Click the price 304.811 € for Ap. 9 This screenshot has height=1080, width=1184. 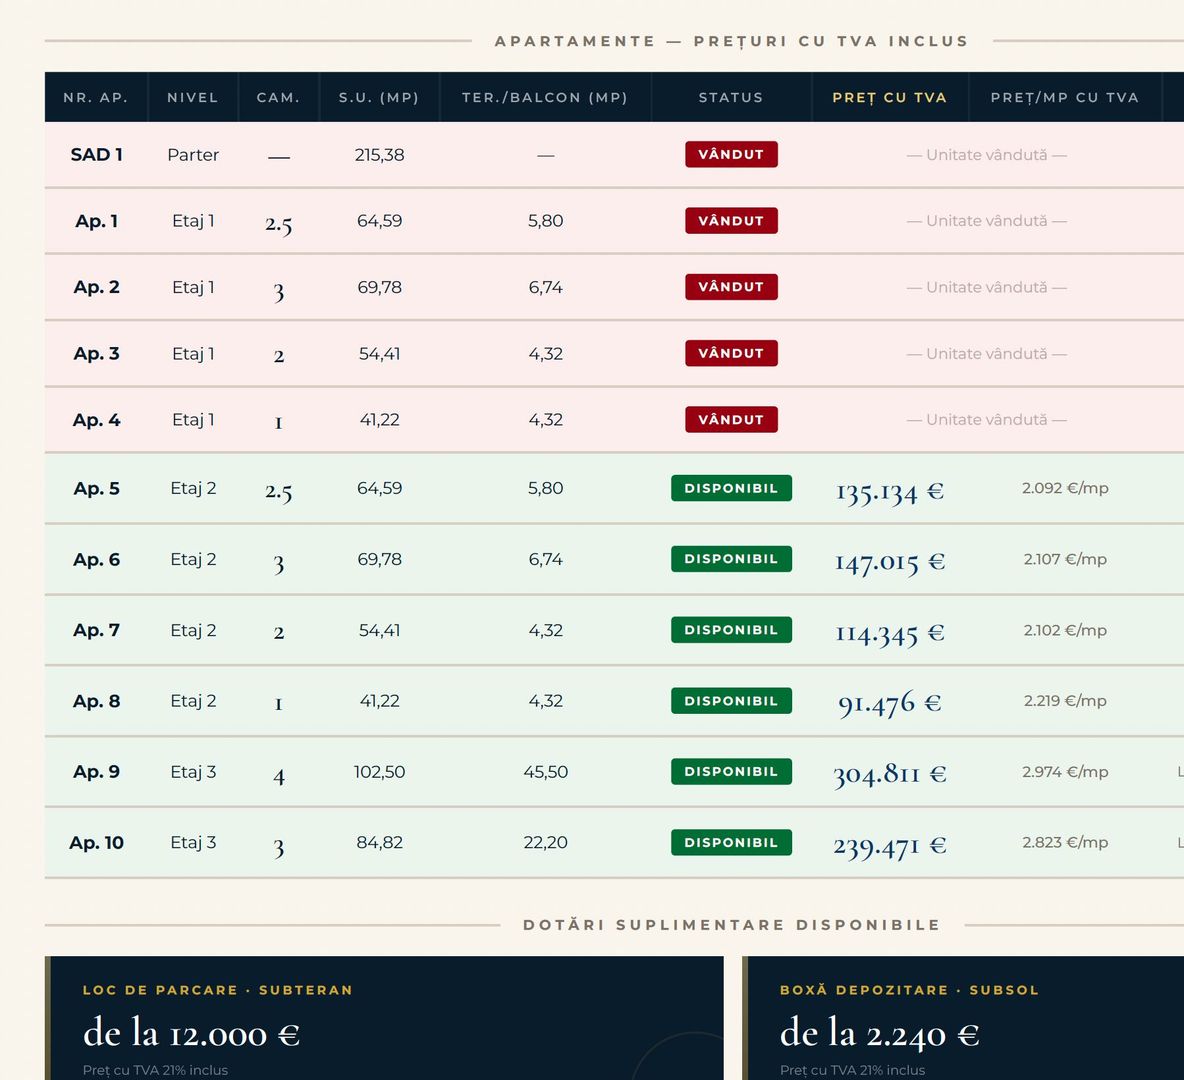coord(890,774)
